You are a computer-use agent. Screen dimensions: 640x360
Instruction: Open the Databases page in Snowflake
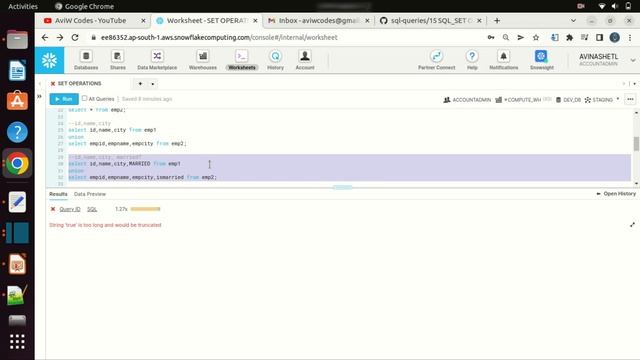[x=86, y=60]
